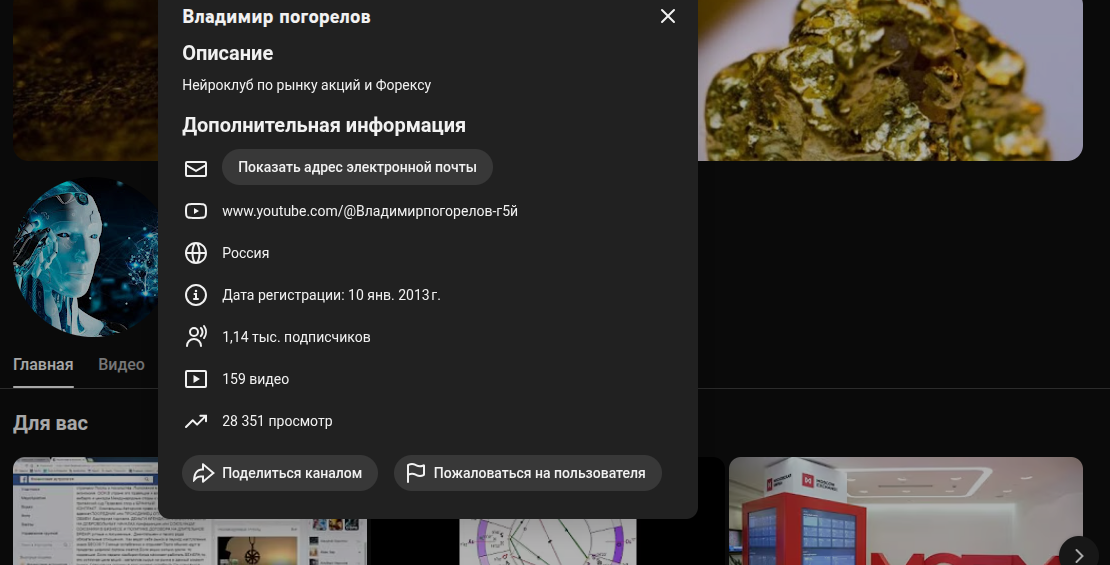Click the robot channel avatar
The image size is (1110, 565).
(x=86, y=256)
